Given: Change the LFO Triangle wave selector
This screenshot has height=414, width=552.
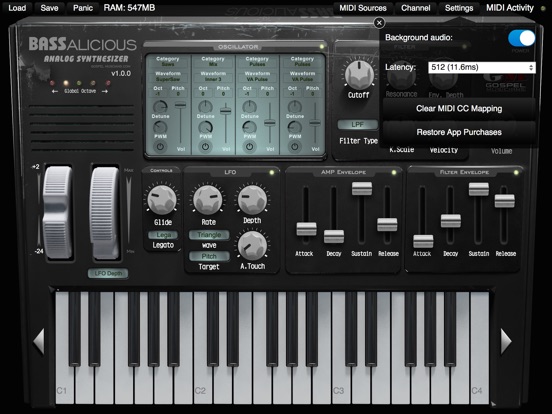Looking at the screenshot, I should click(209, 235).
